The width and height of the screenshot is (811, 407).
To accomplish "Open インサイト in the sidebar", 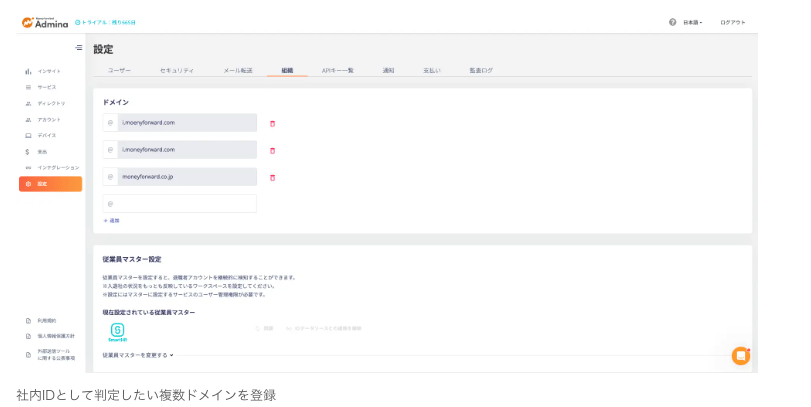I will (x=43, y=71).
